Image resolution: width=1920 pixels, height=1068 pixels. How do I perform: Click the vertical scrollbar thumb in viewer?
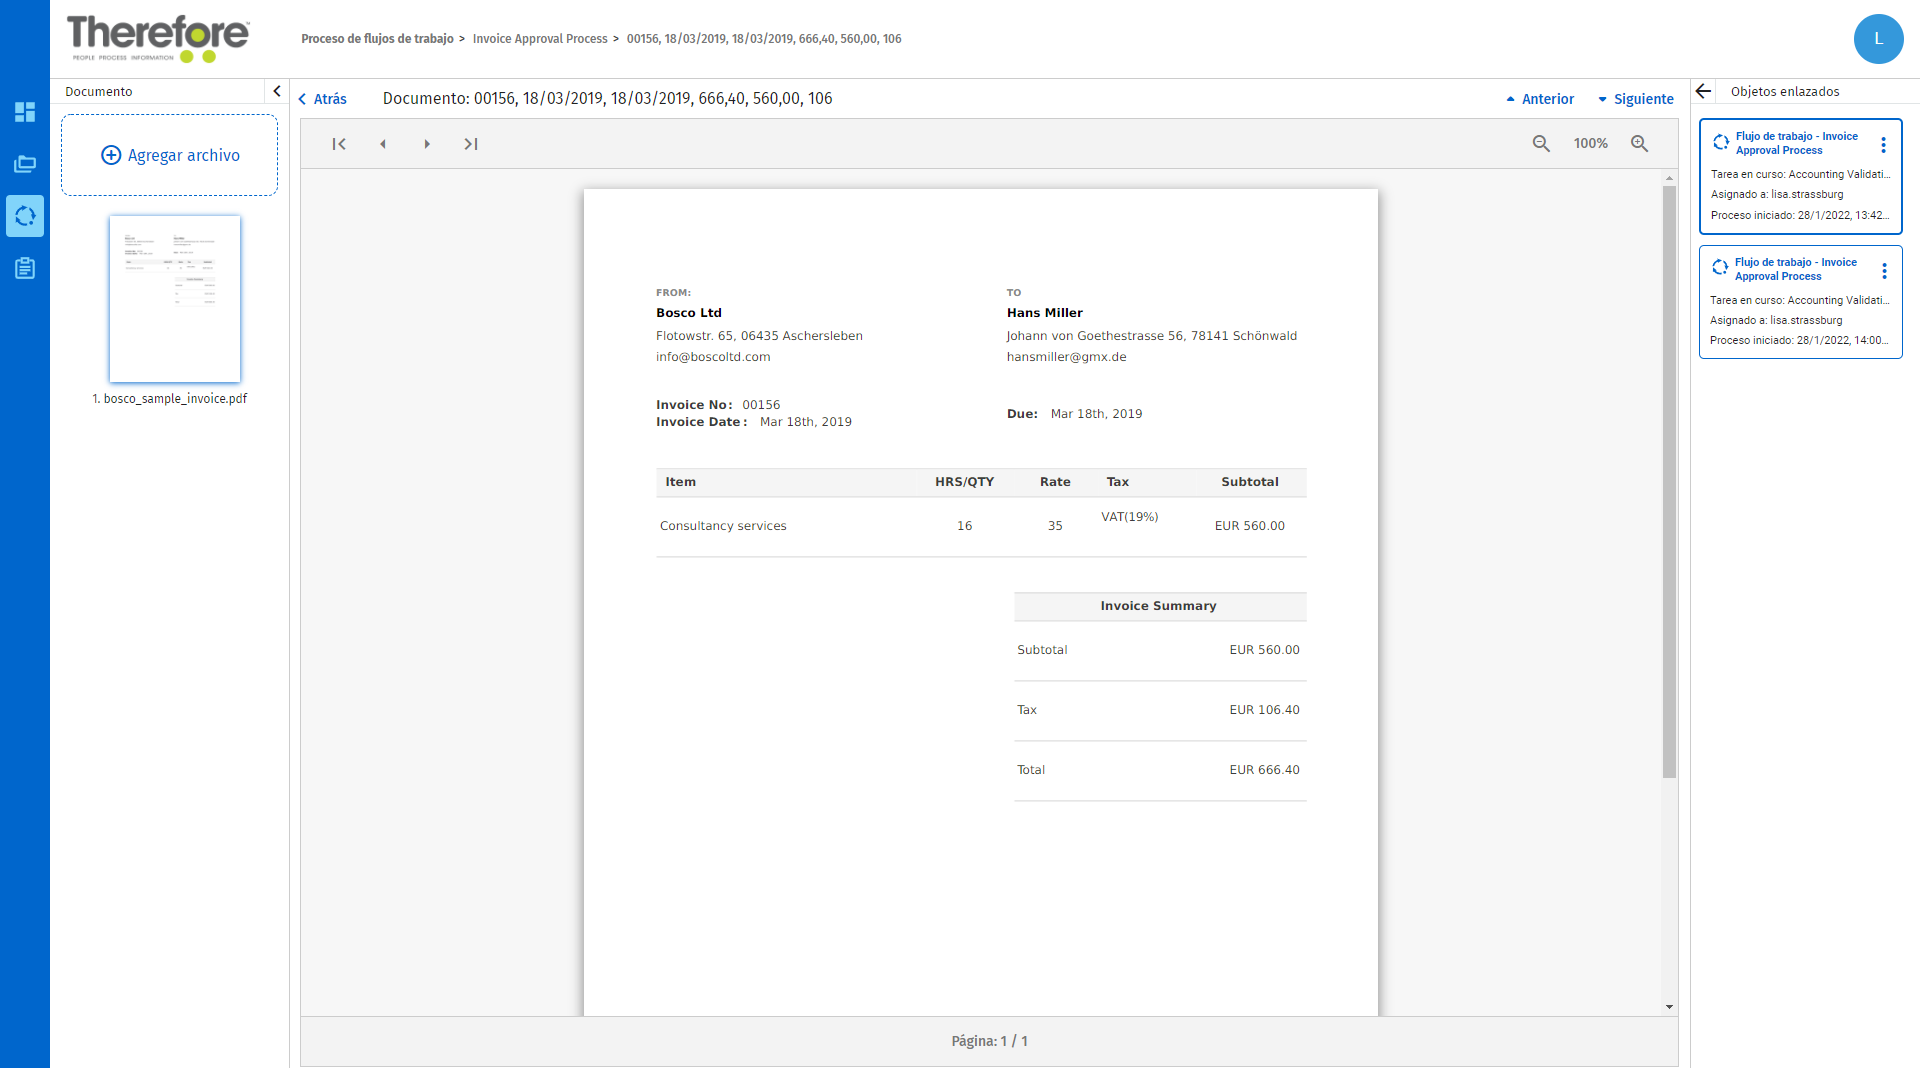pos(1669,481)
